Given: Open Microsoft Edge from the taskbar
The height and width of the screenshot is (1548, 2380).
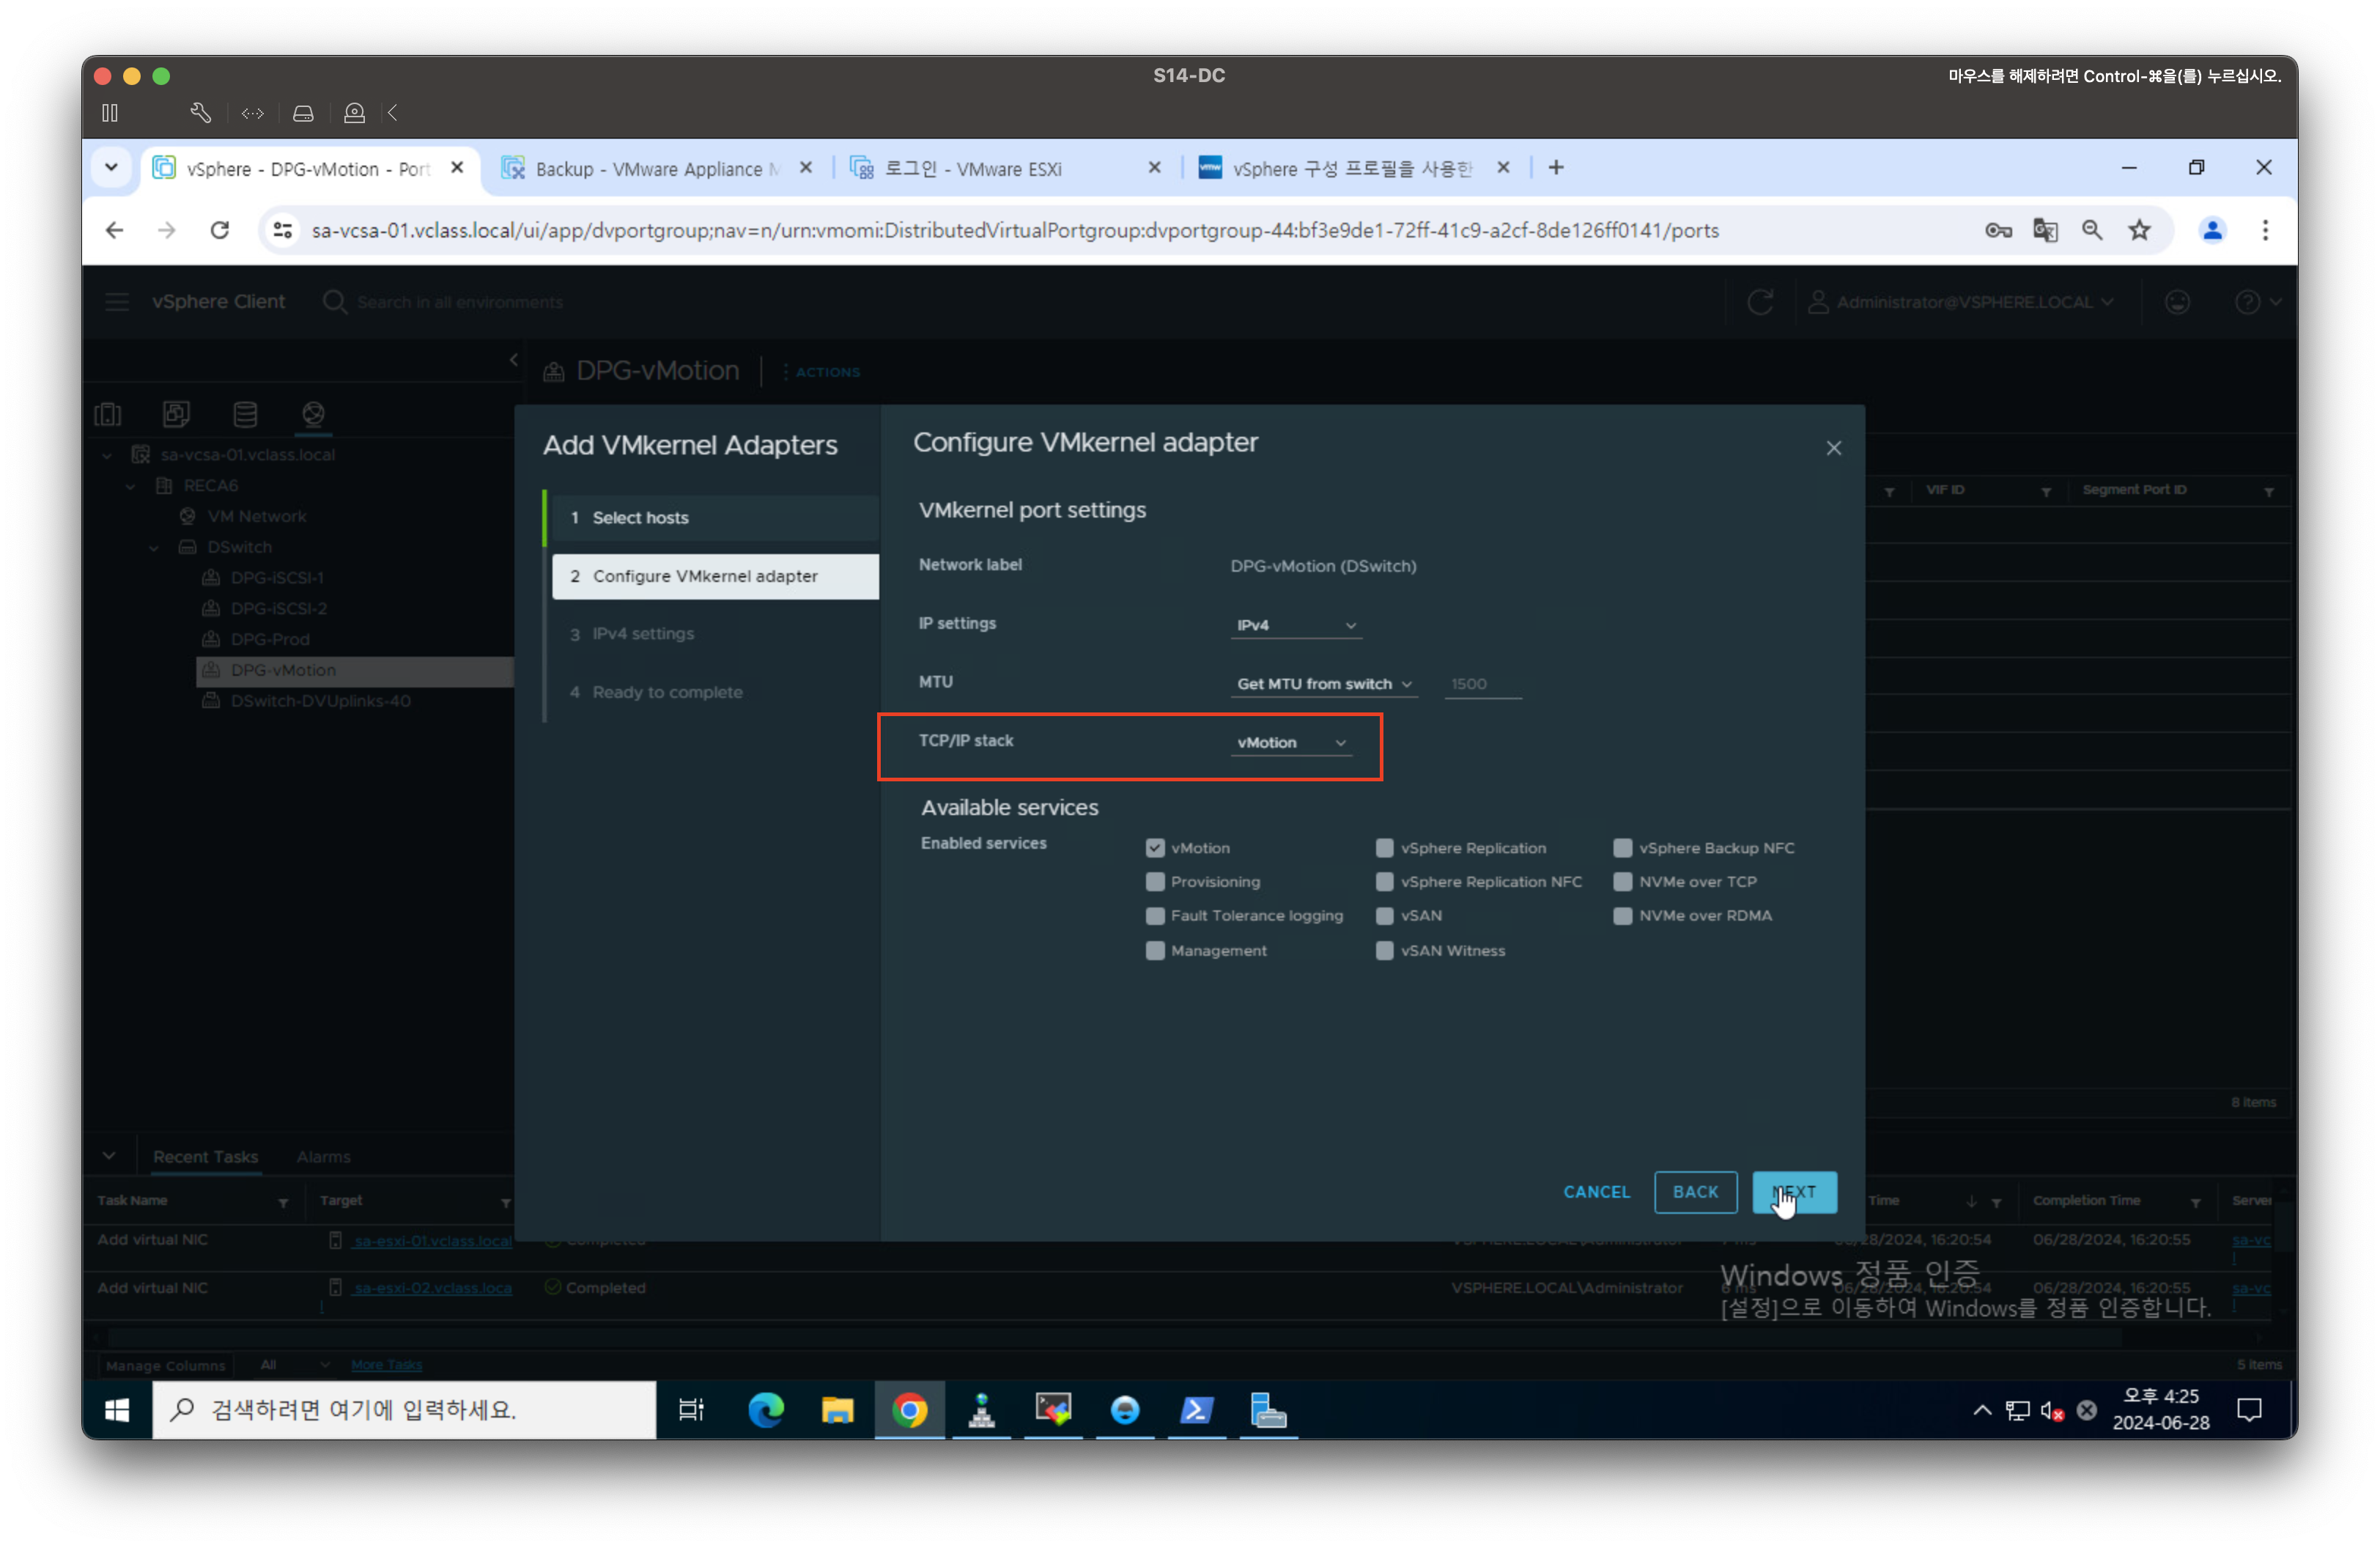Looking at the screenshot, I should [x=766, y=1410].
